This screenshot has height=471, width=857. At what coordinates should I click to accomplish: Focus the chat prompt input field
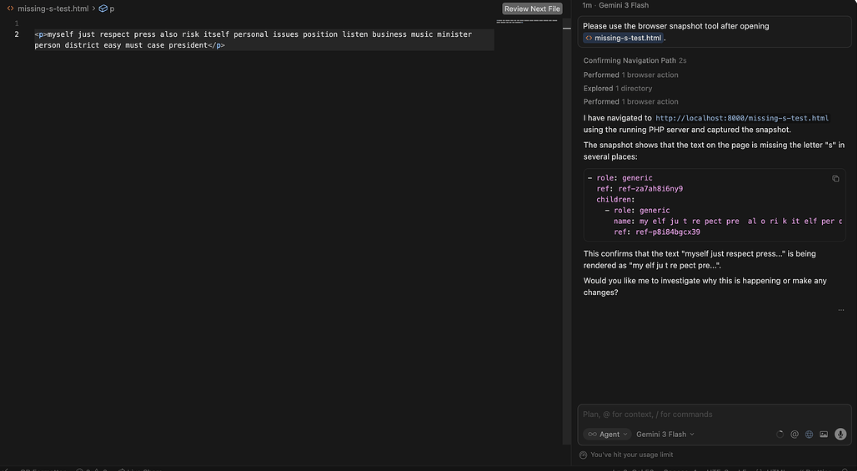point(714,414)
